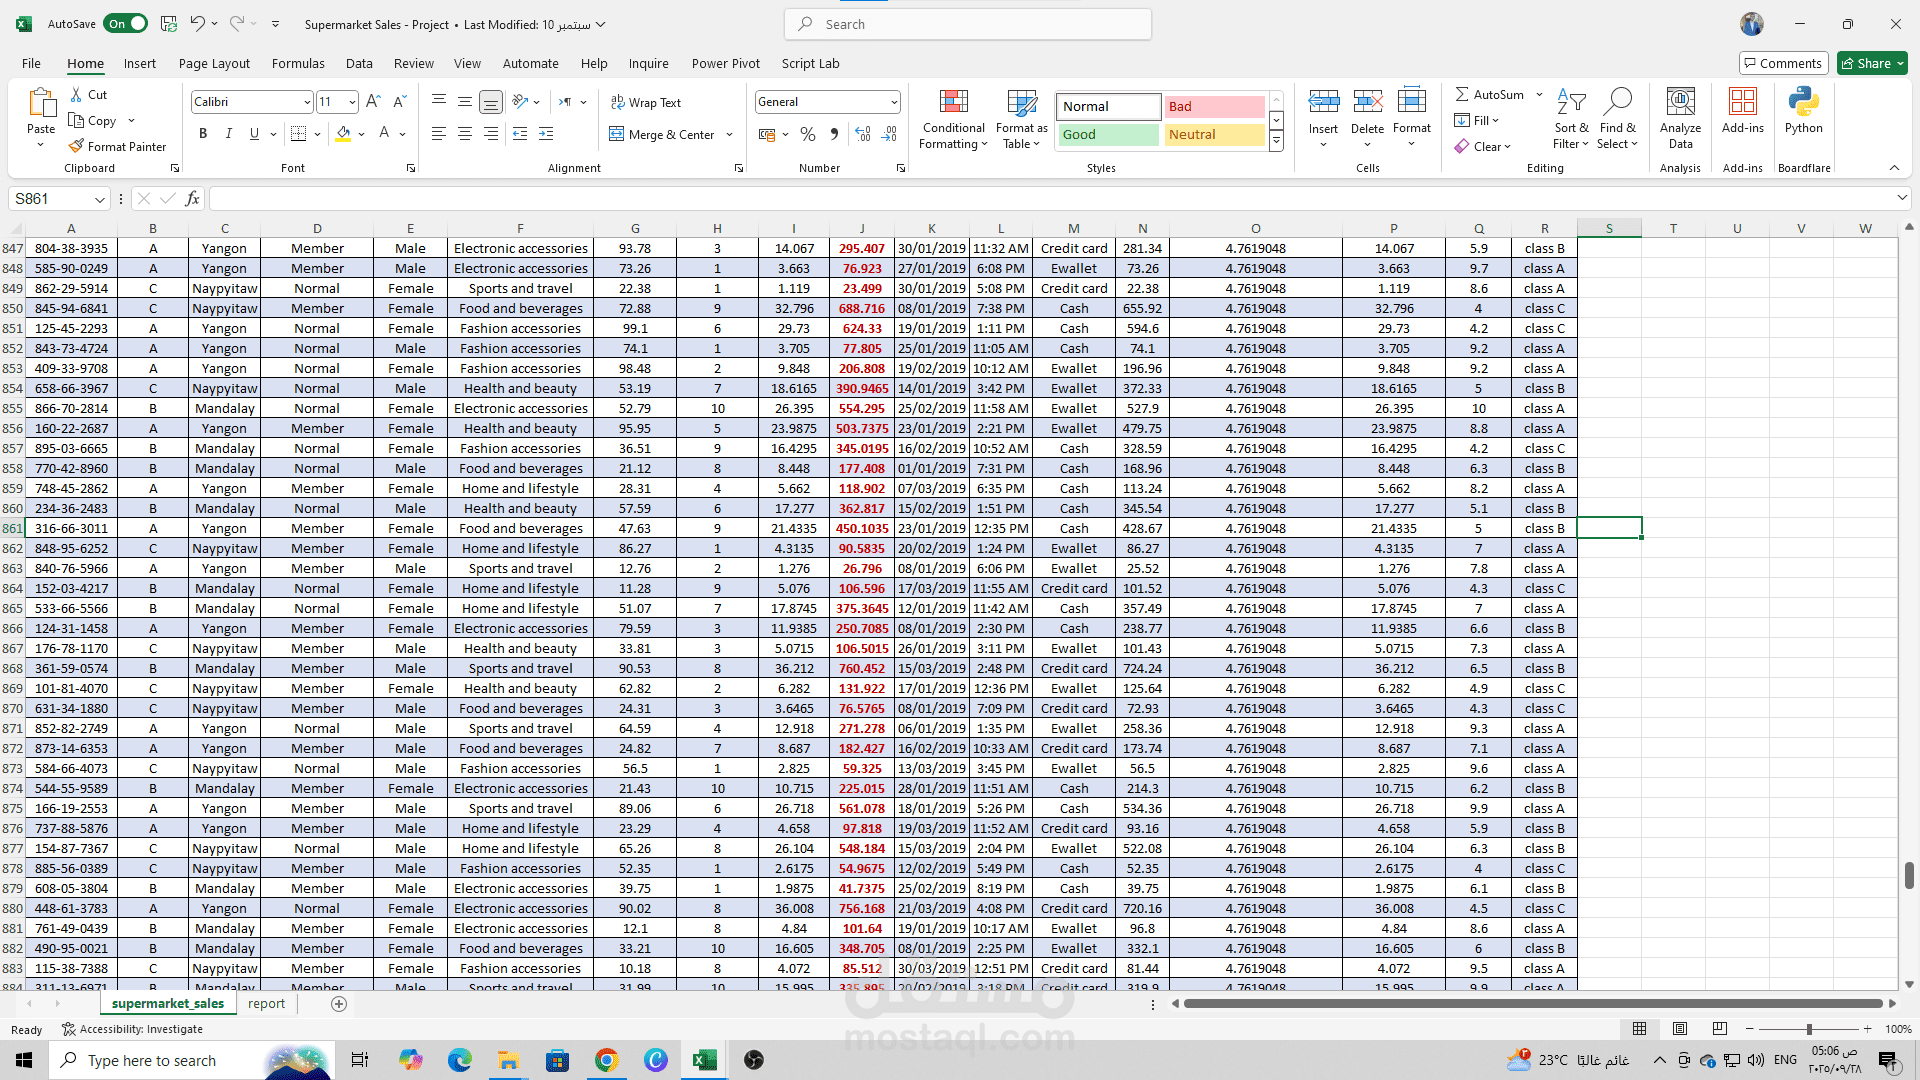Click the Python insert icon

[1803, 110]
